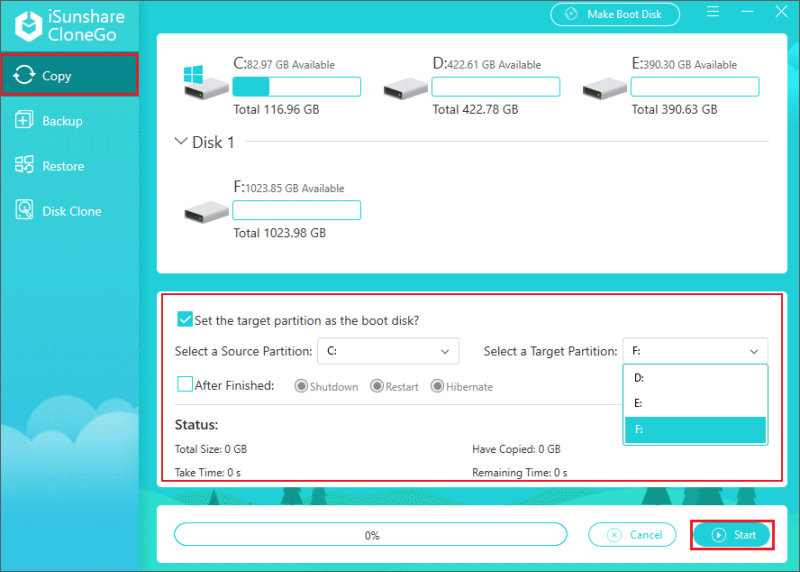Click the 'Total 390.63 GB' text
The height and width of the screenshot is (572, 800).
click(x=674, y=110)
